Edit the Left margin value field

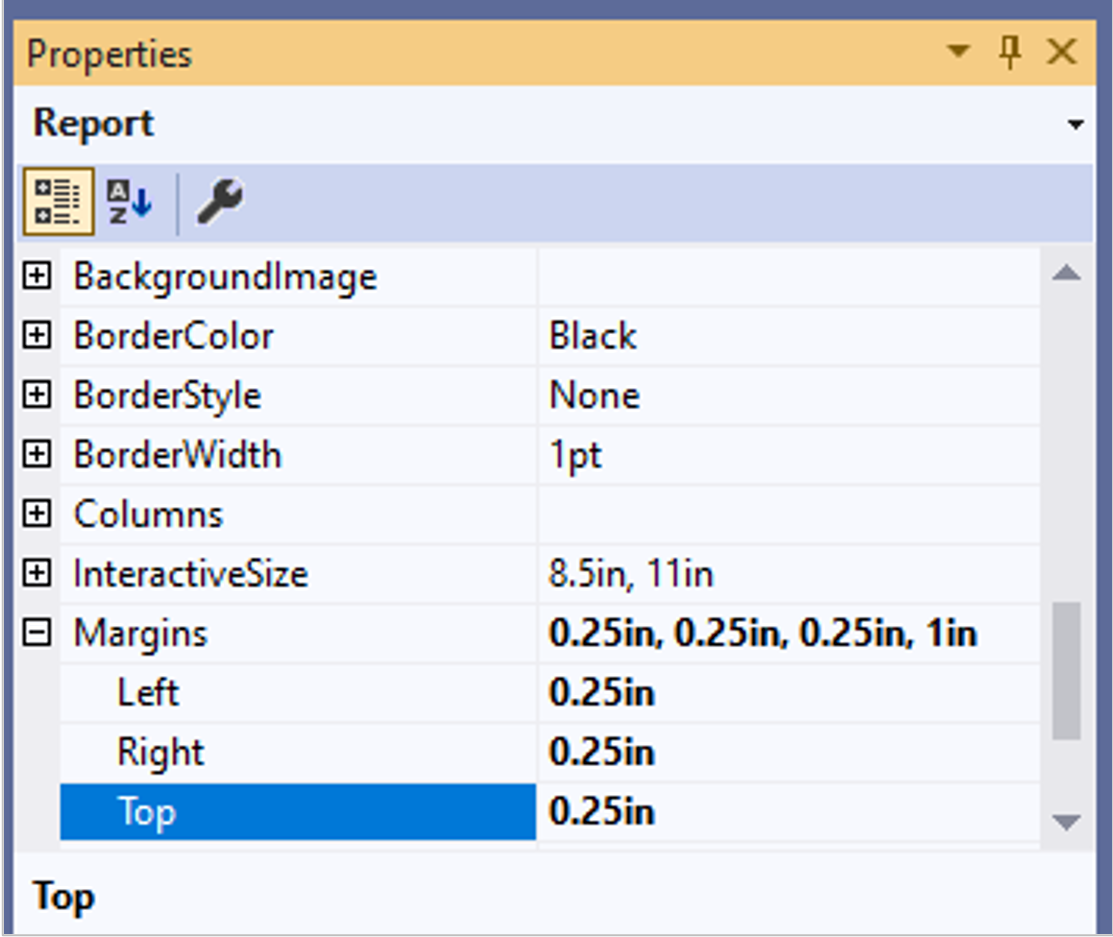point(788,693)
